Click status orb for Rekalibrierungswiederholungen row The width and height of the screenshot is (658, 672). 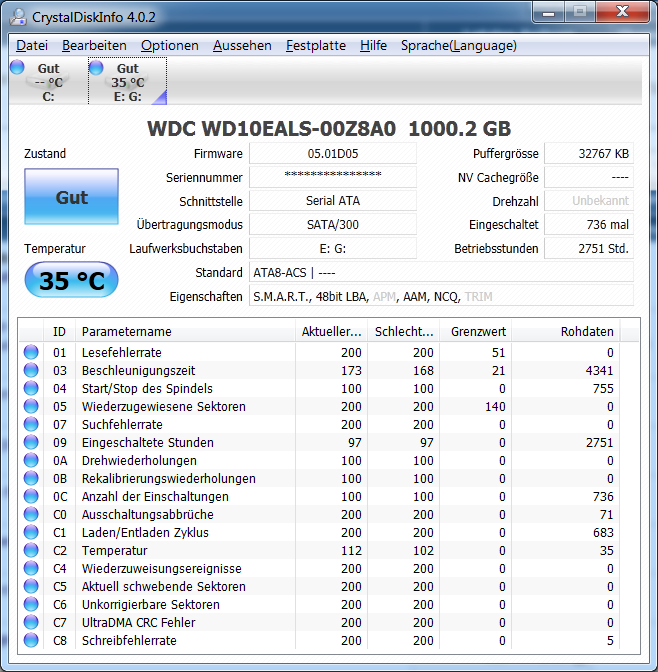click(x=31, y=478)
